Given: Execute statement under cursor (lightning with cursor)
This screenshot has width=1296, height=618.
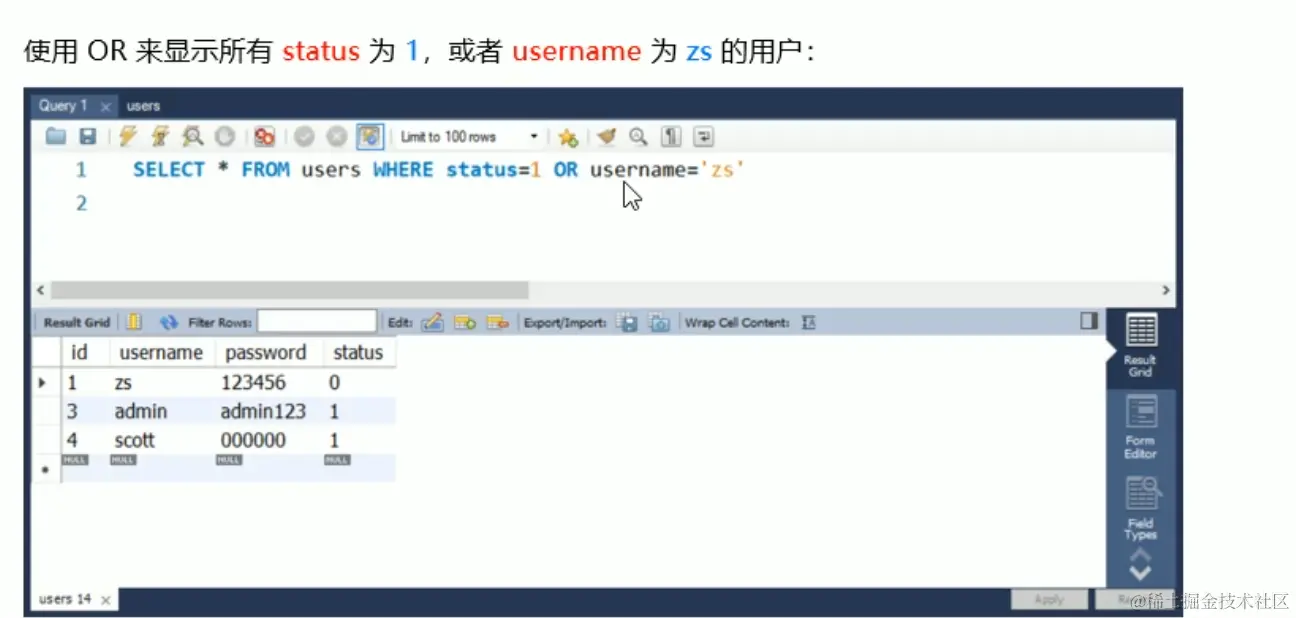Looking at the screenshot, I should (160, 137).
